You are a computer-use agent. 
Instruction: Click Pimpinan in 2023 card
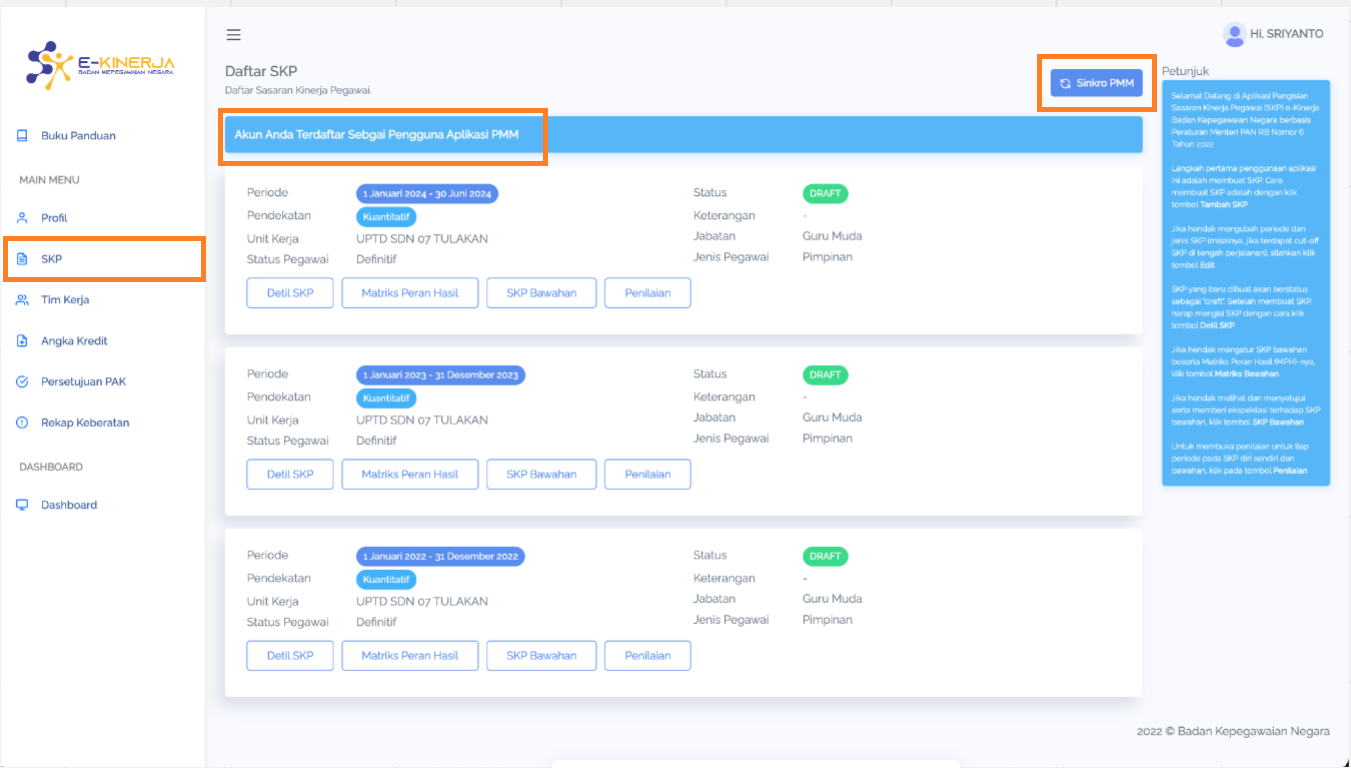click(827, 438)
